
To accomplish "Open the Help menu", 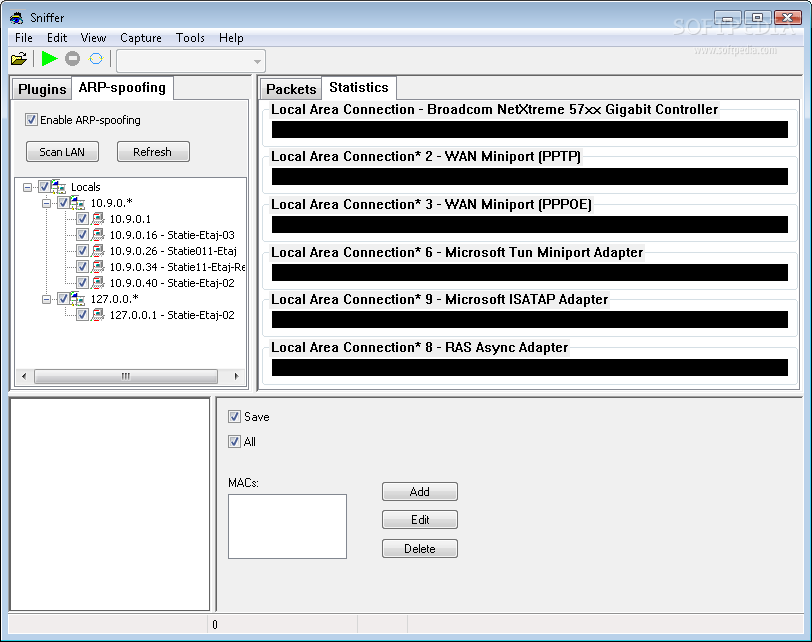I will coord(231,38).
